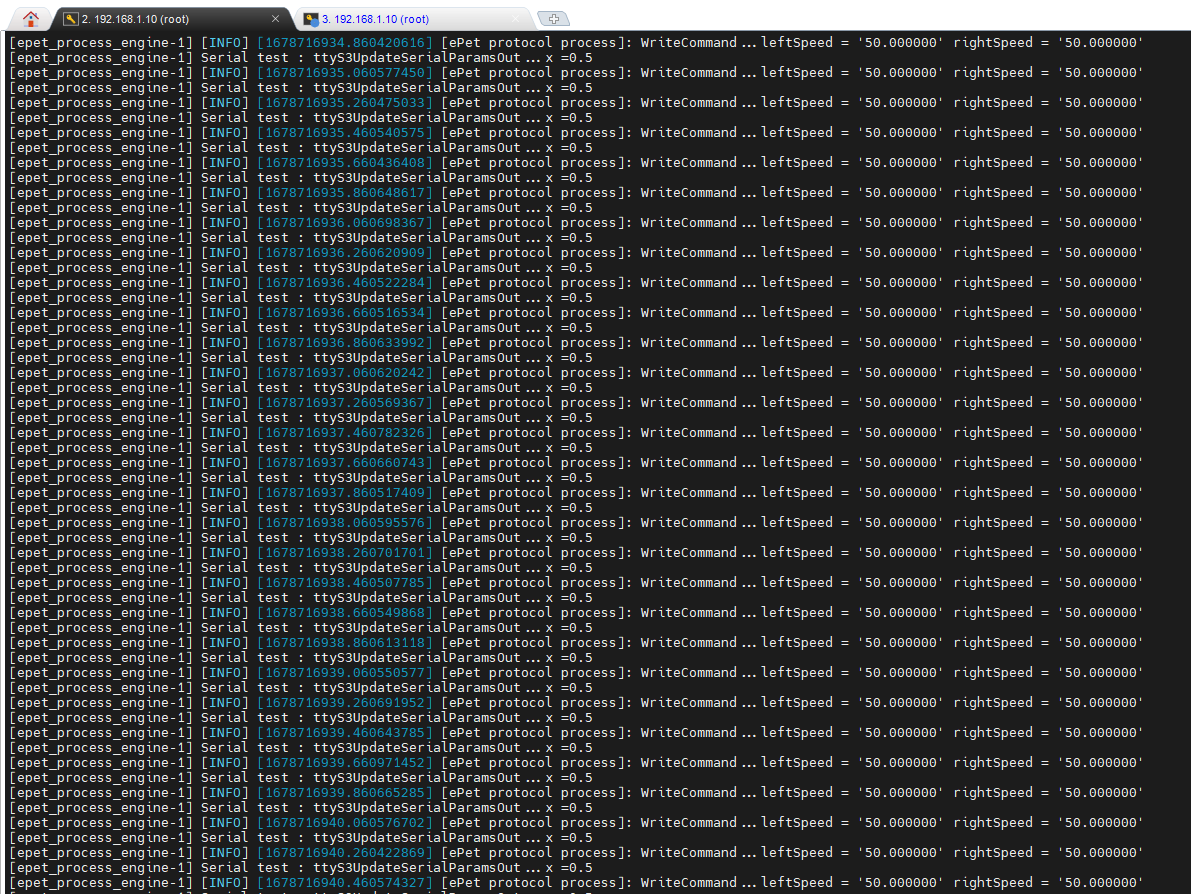Viewport: 1191px width, 894px height.
Task: Select timestamp 1678716939.060550577
Action: (345, 673)
